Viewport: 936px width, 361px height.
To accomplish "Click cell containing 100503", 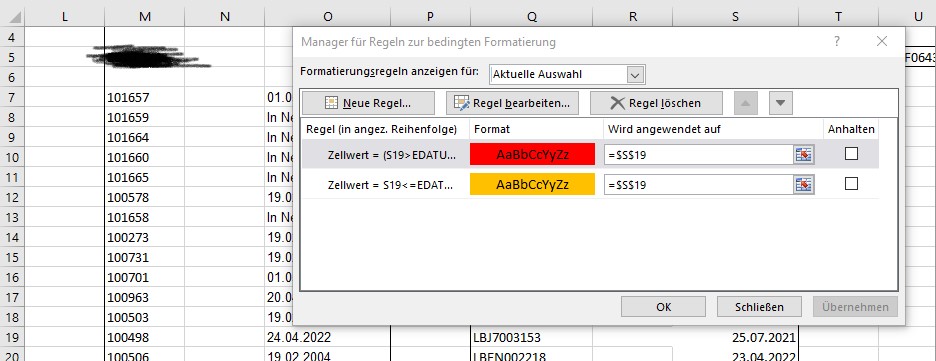I will [x=144, y=317].
